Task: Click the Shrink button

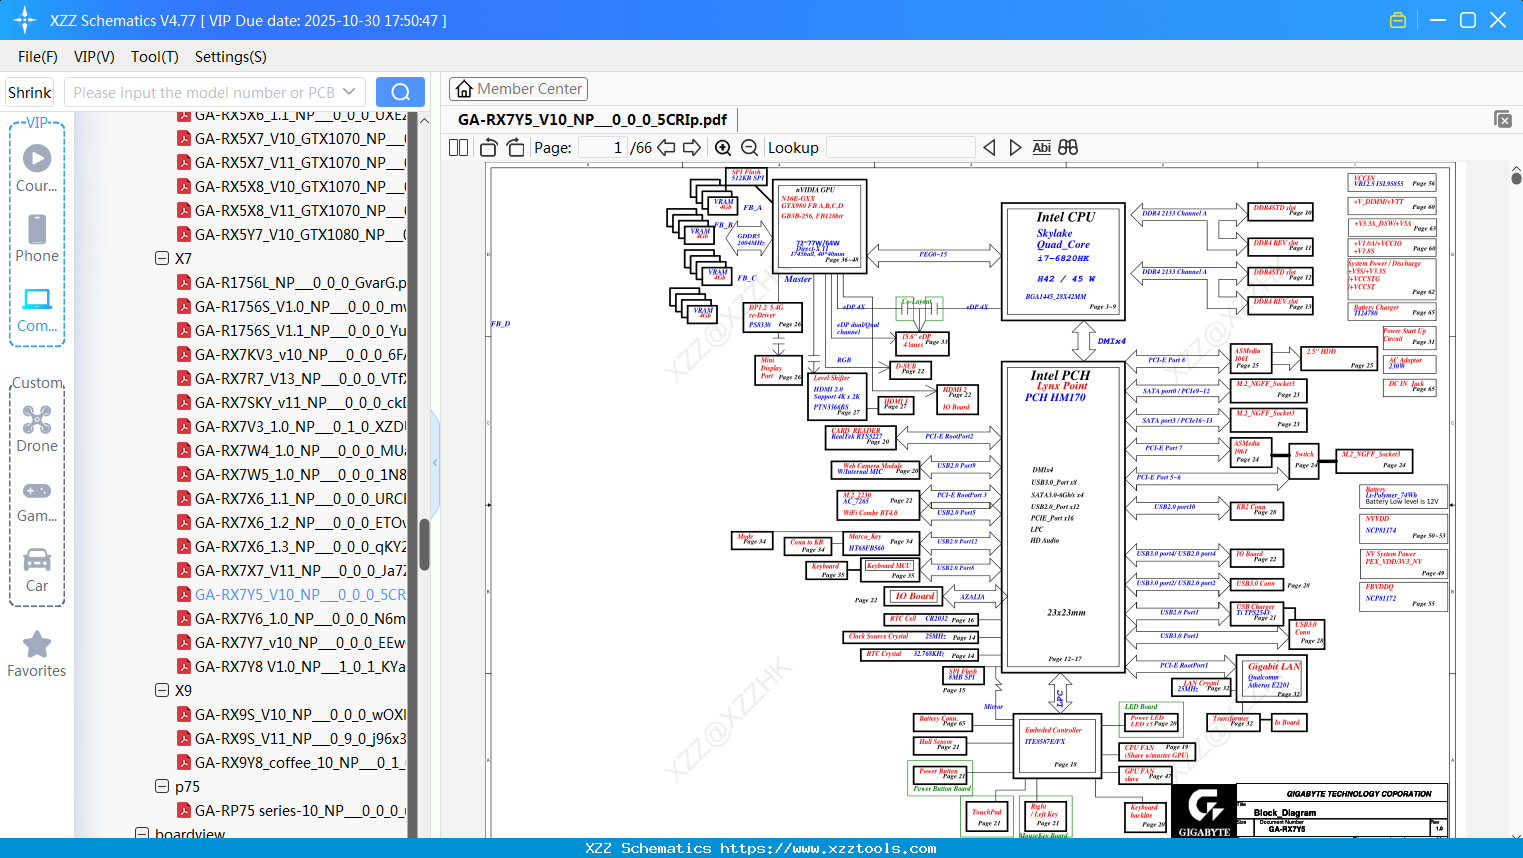Action: click(x=30, y=92)
